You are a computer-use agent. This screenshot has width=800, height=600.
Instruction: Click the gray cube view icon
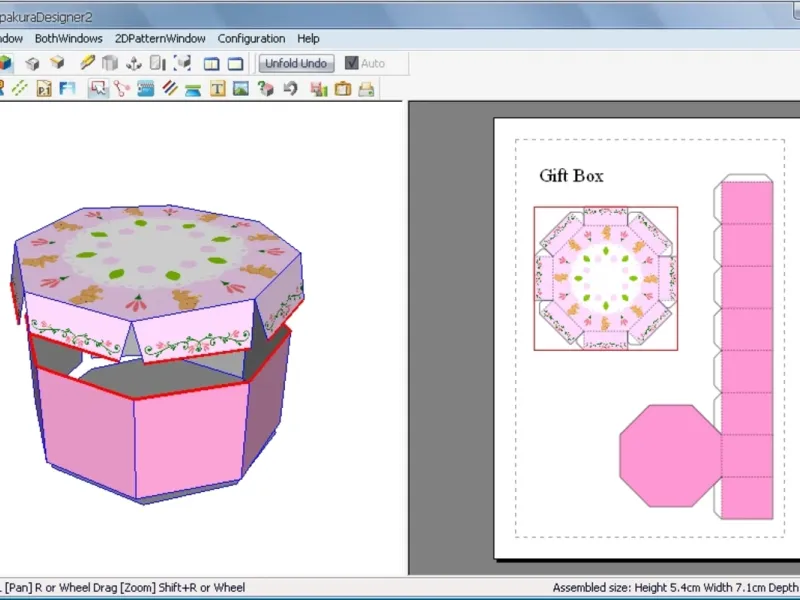33,63
